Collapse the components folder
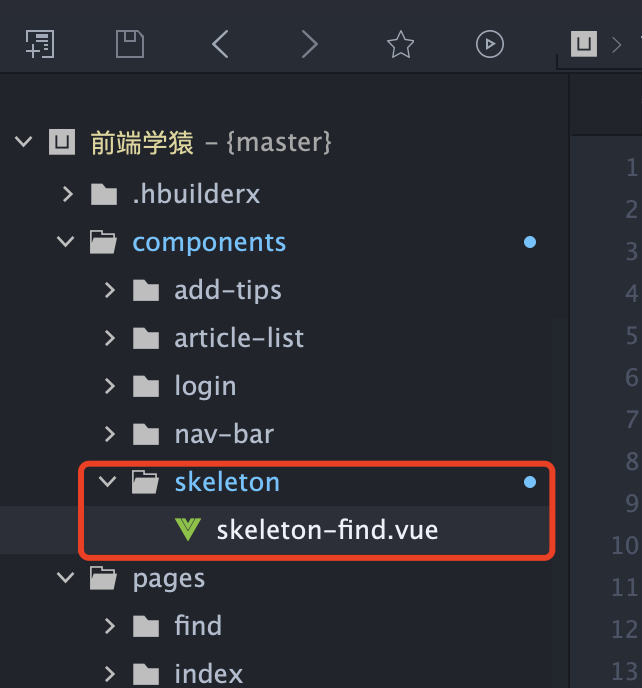642x688 pixels. pyautogui.click(x=67, y=242)
